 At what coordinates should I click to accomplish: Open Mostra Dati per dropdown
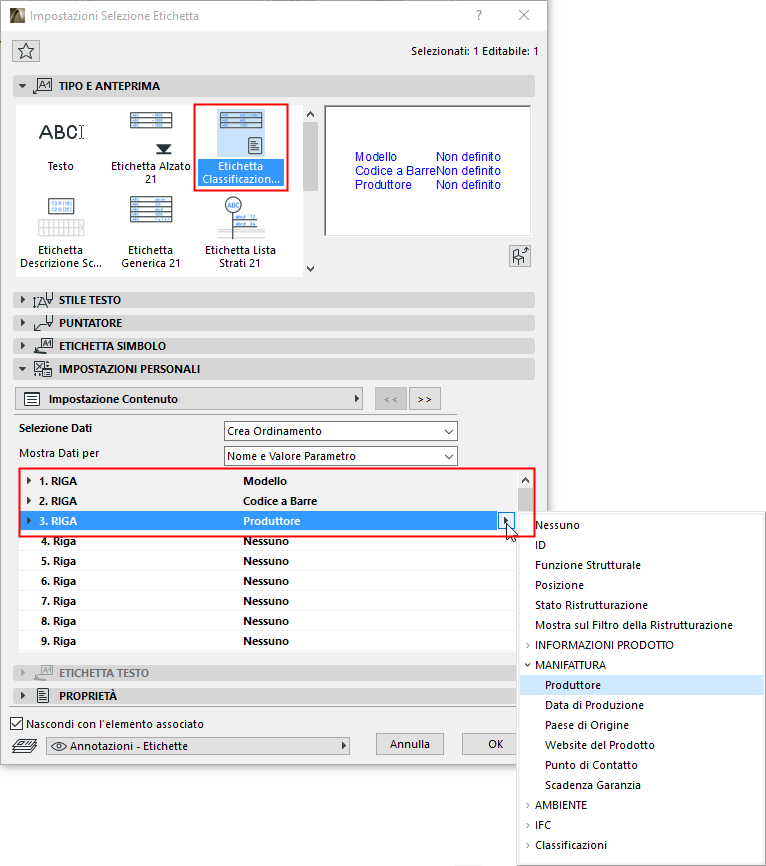(x=341, y=456)
